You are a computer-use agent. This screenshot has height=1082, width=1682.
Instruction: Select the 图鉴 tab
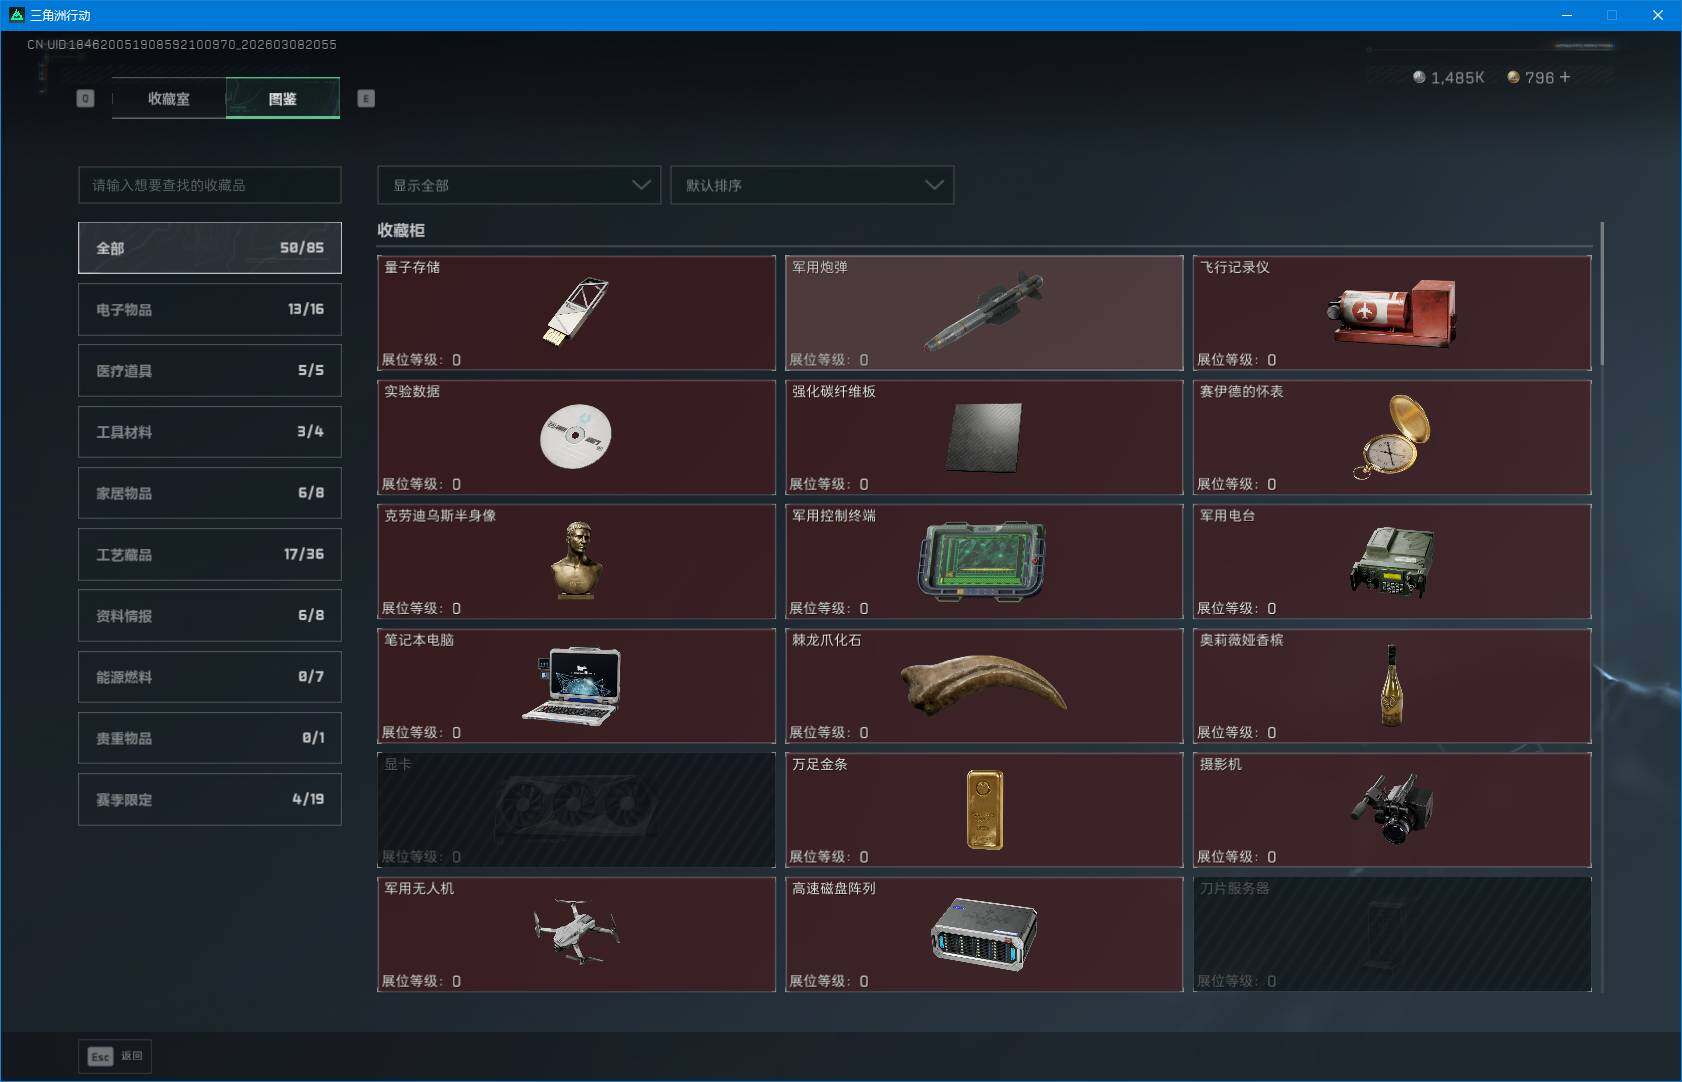point(283,98)
